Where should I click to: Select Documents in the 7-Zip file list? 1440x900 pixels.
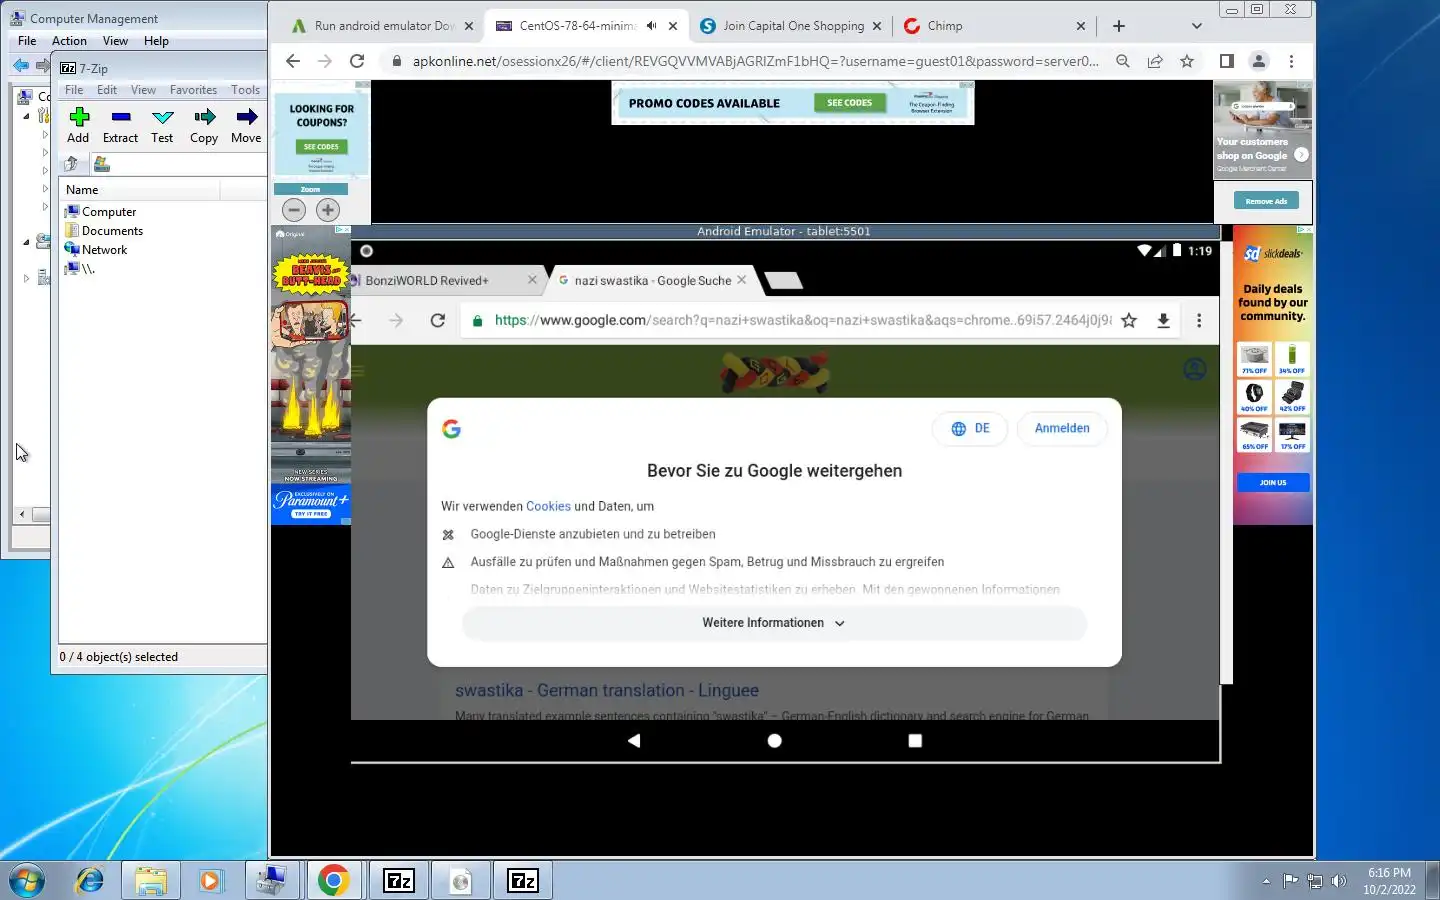(x=103, y=231)
